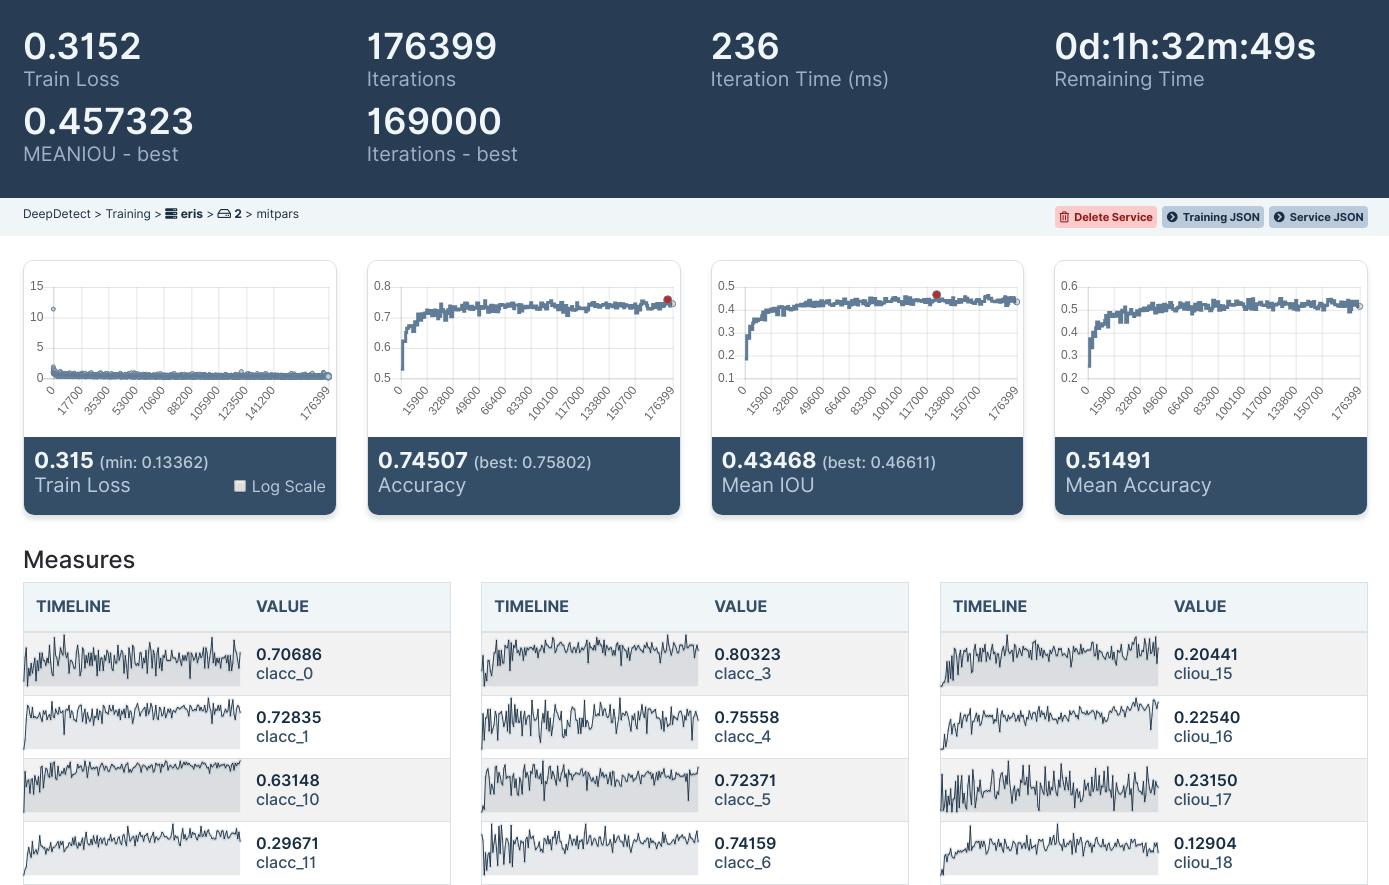Select the value 0.72371 for clacc_5

(x=745, y=780)
